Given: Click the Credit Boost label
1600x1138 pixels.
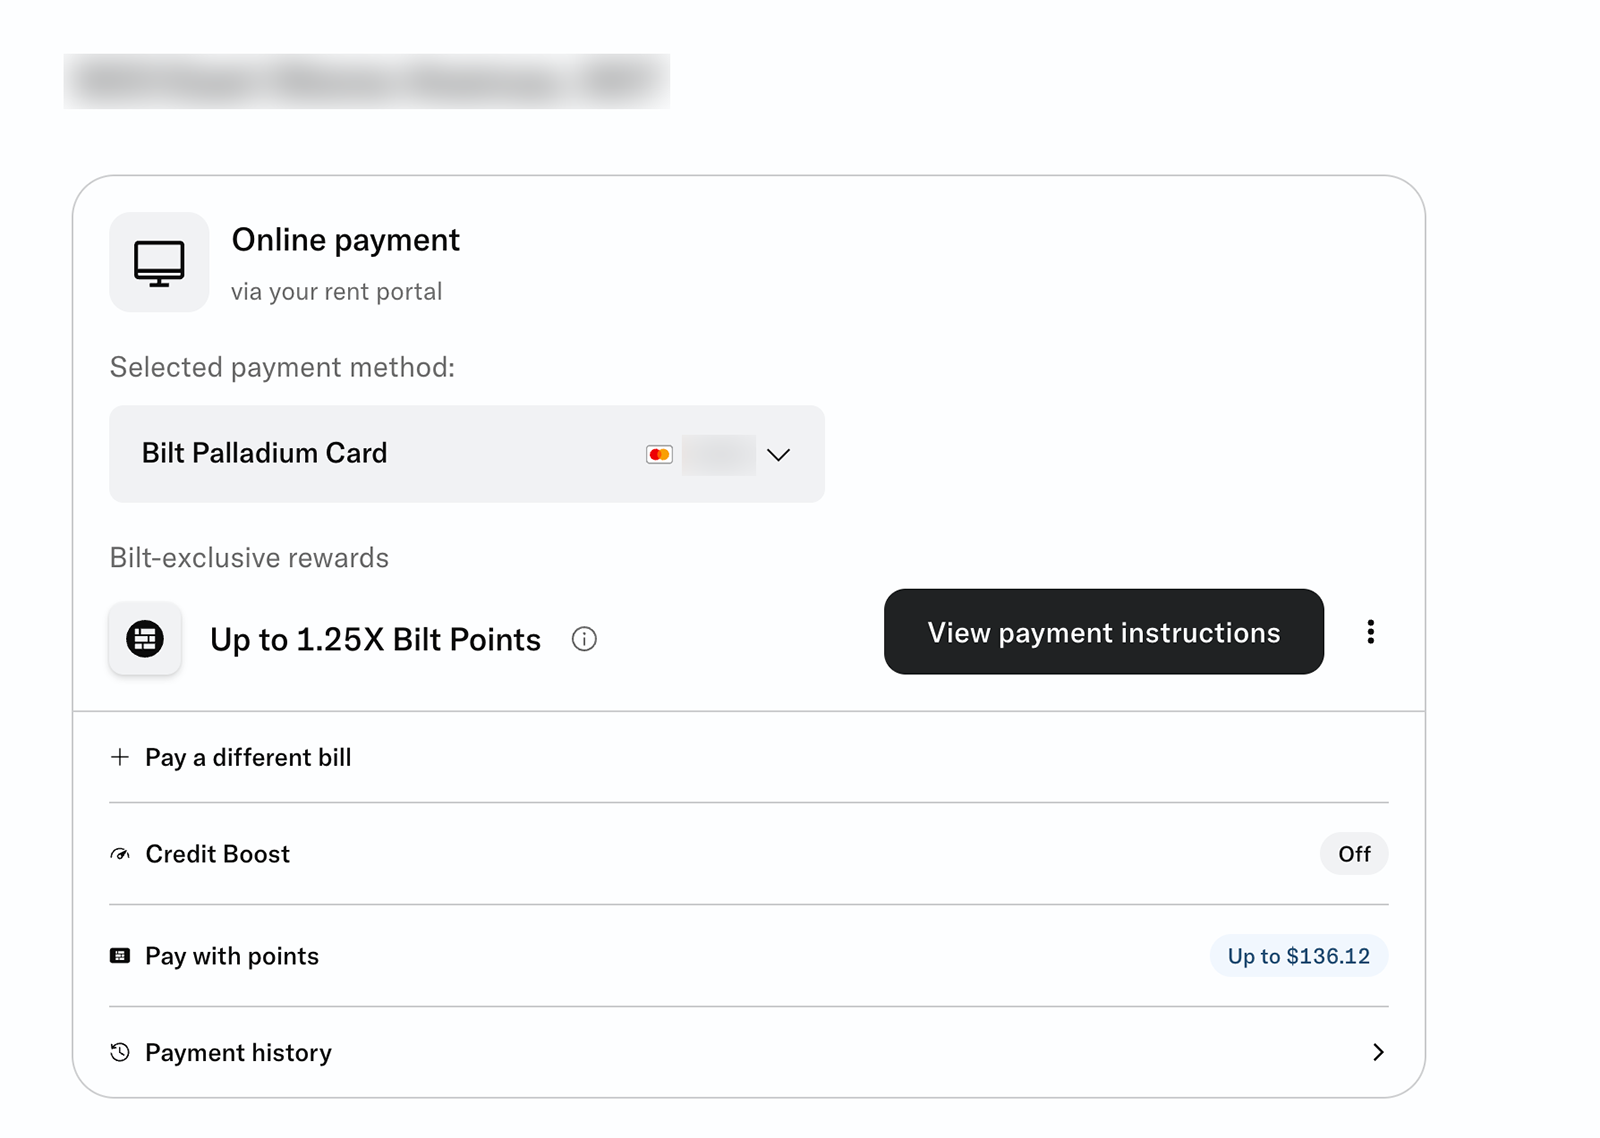Looking at the screenshot, I should pyautogui.click(x=217, y=854).
